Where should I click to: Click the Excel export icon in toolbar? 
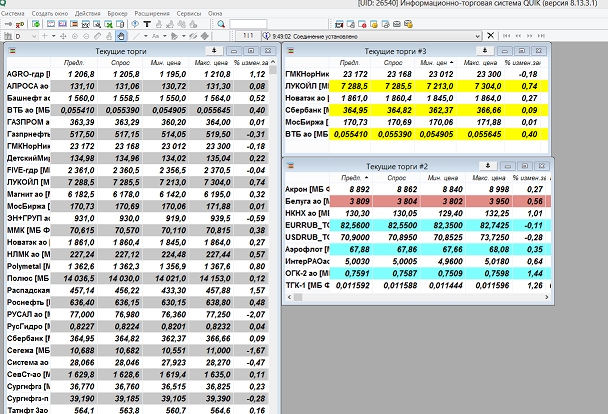pos(109,24)
